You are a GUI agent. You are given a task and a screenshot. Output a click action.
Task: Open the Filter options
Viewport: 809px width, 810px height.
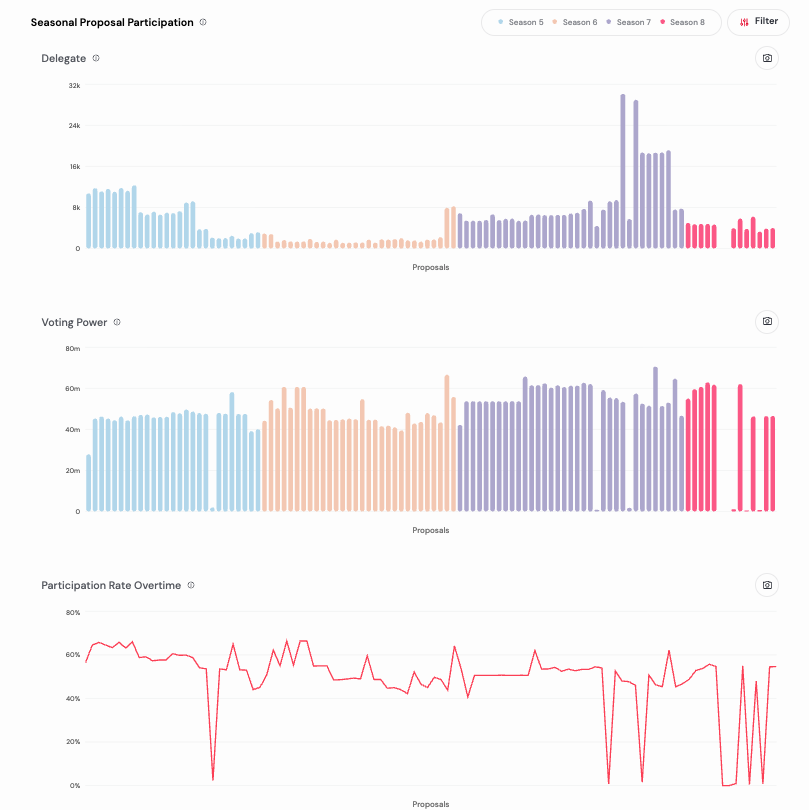click(758, 22)
